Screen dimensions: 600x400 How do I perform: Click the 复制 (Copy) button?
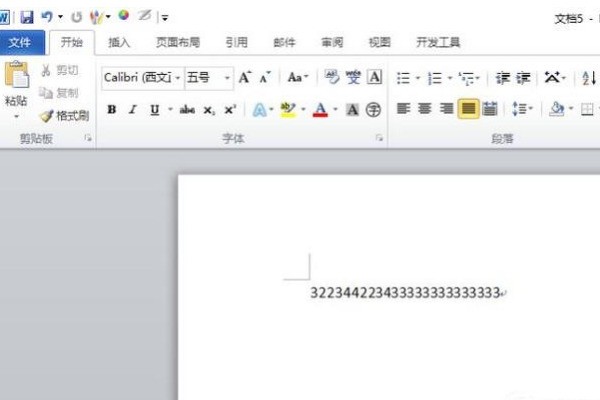[x=59, y=92]
